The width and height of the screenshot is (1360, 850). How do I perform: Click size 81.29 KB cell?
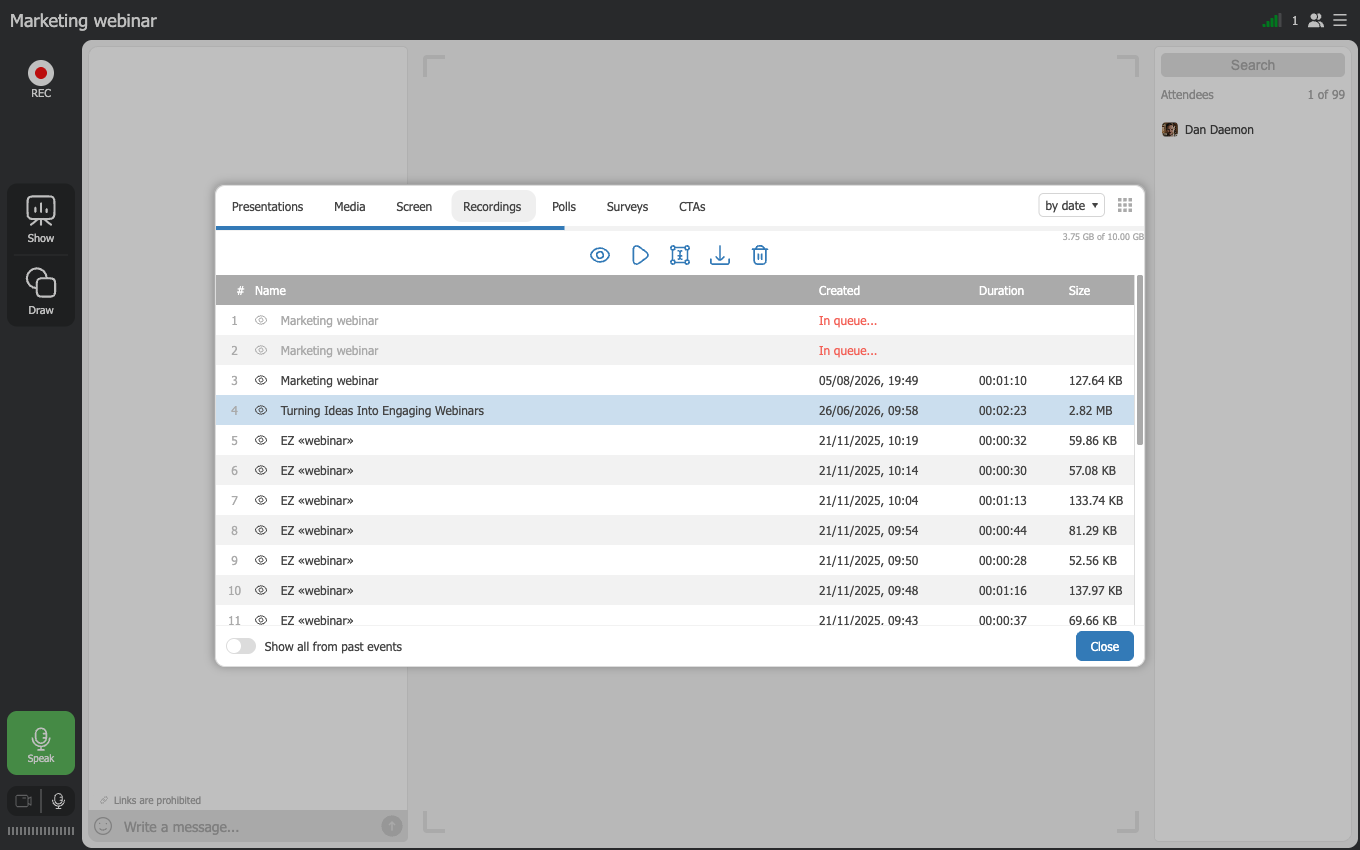tap(1093, 531)
